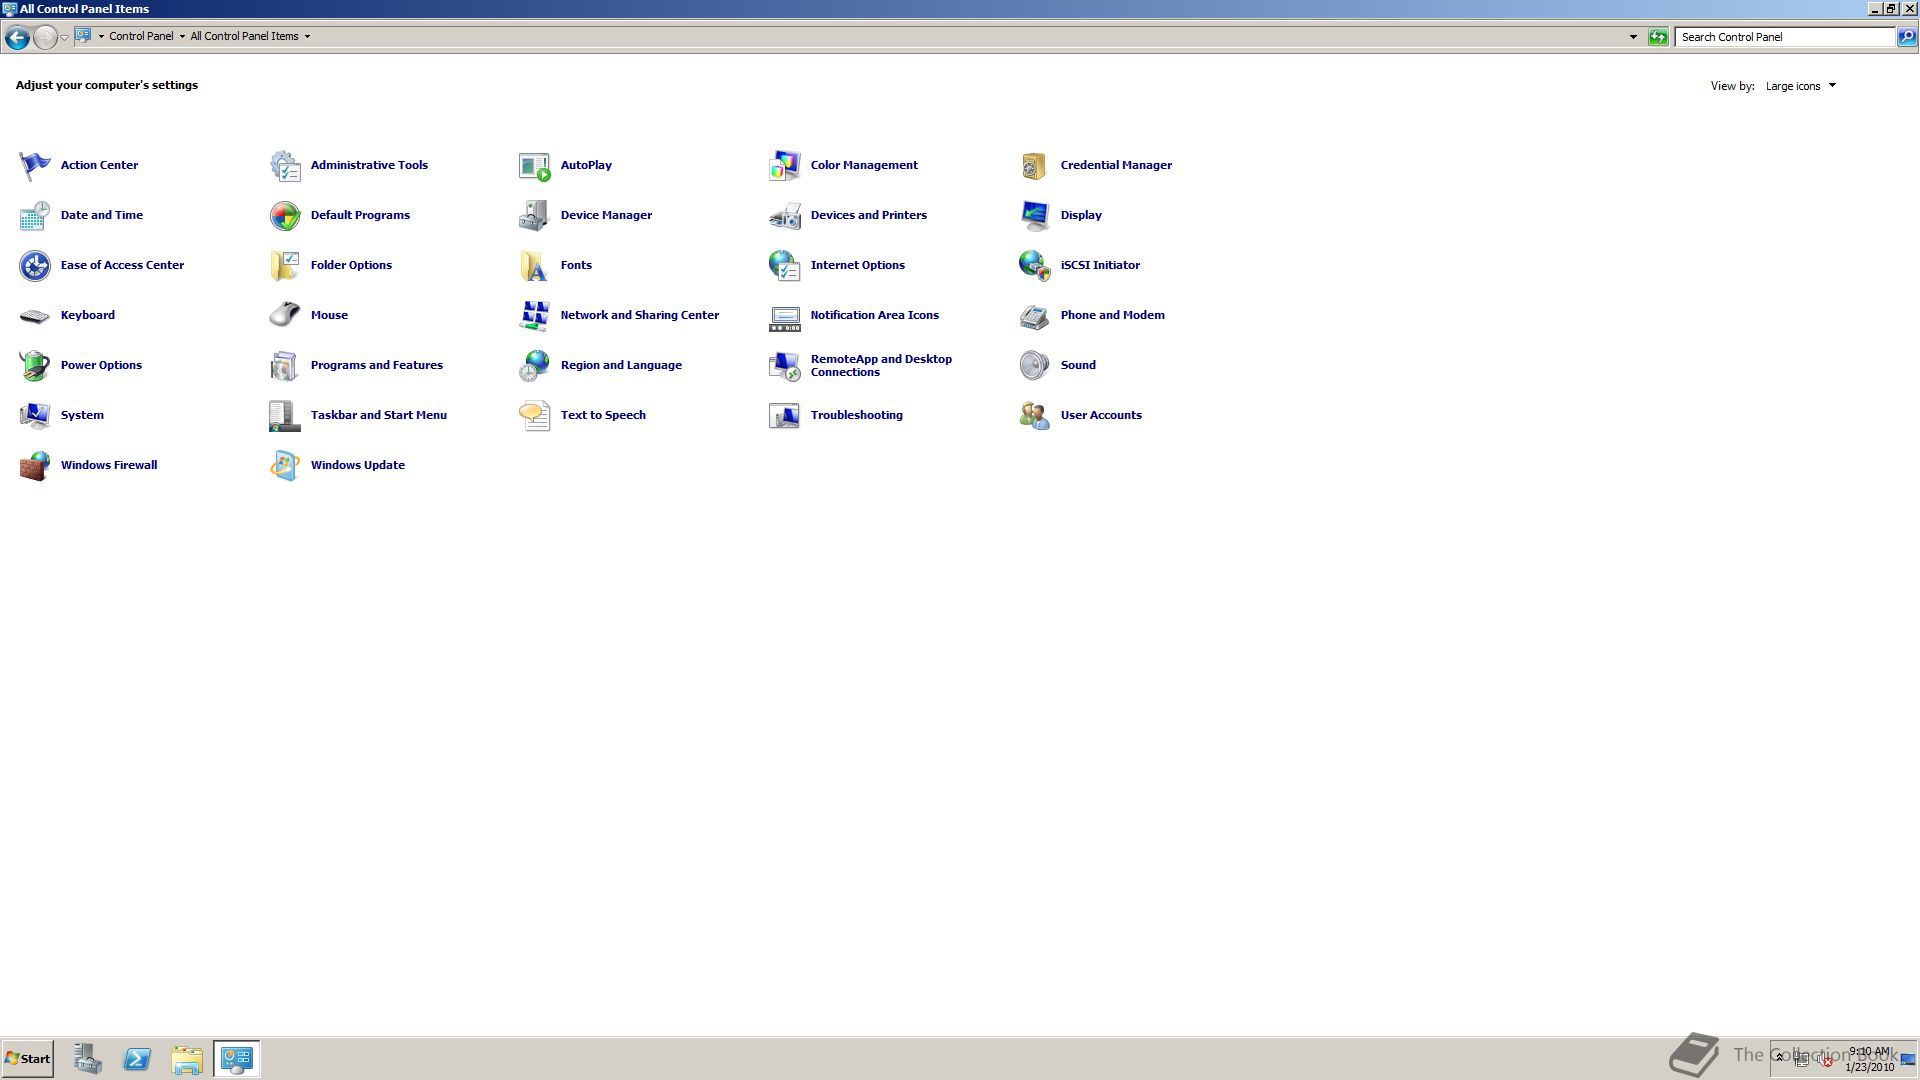Click the AutoPlay icon

(535, 166)
